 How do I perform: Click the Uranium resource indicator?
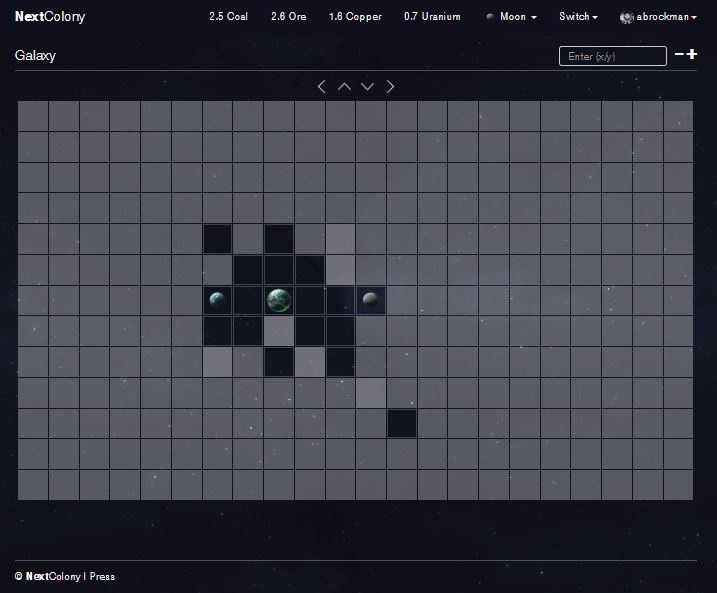click(432, 16)
